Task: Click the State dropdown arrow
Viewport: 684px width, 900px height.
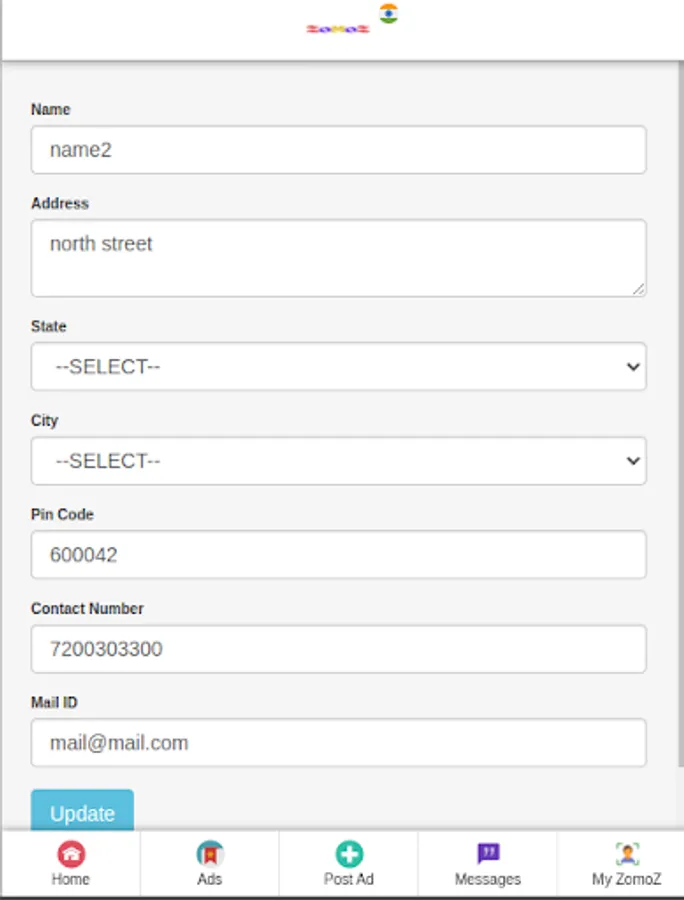Action: click(632, 367)
